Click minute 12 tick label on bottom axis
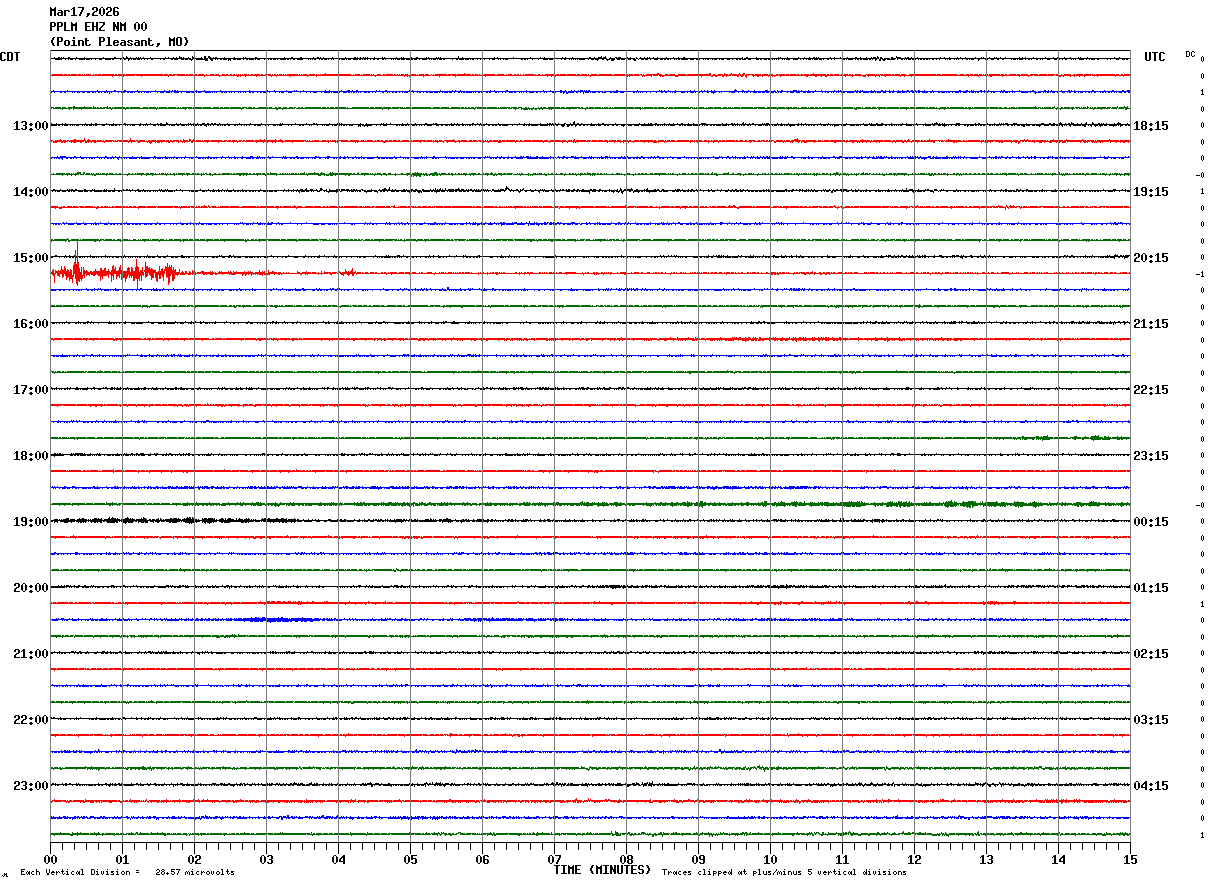This screenshot has width=1210, height=886. pos(914,859)
